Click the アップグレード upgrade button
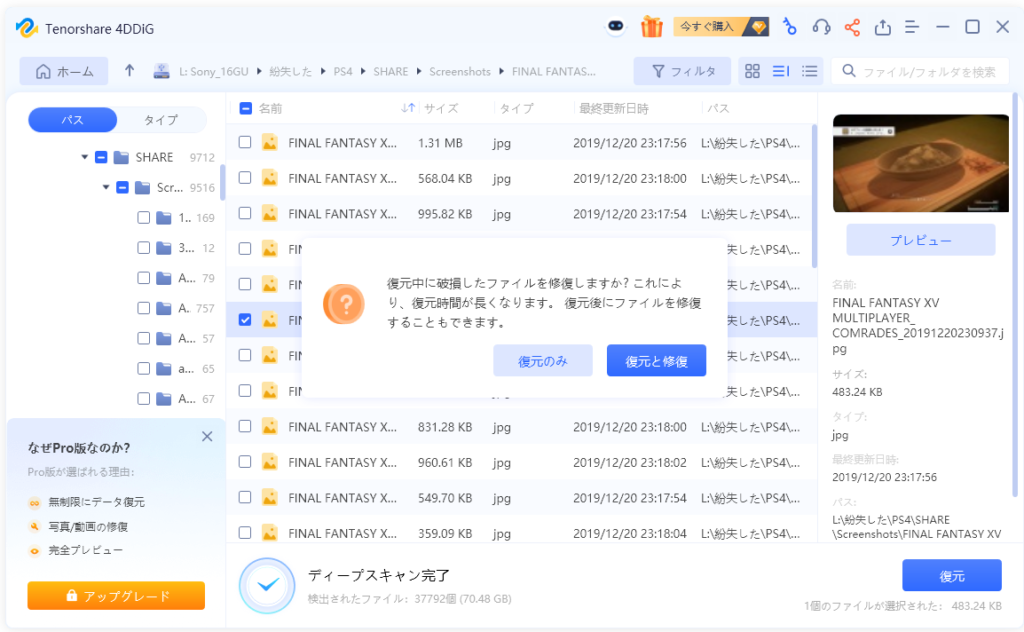Image resolution: width=1024 pixels, height=632 pixels. point(116,595)
